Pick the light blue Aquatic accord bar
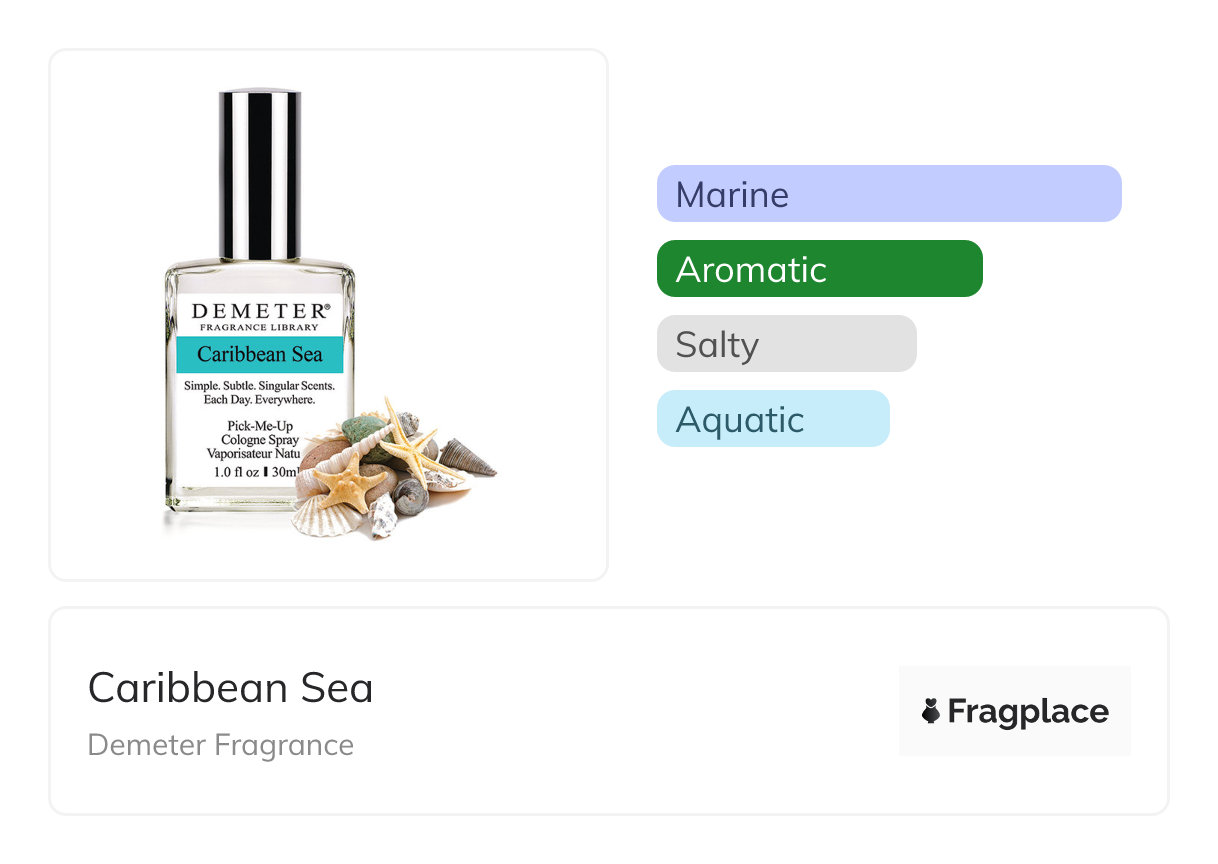Screen dimensions: 1218x864 (772, 419)
